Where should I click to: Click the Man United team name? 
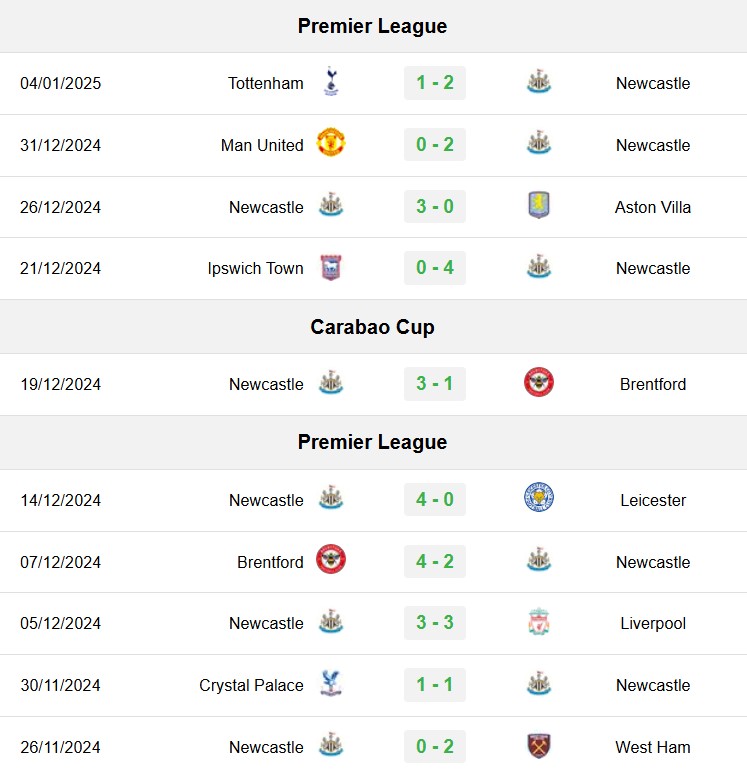[x=262, y=146]
